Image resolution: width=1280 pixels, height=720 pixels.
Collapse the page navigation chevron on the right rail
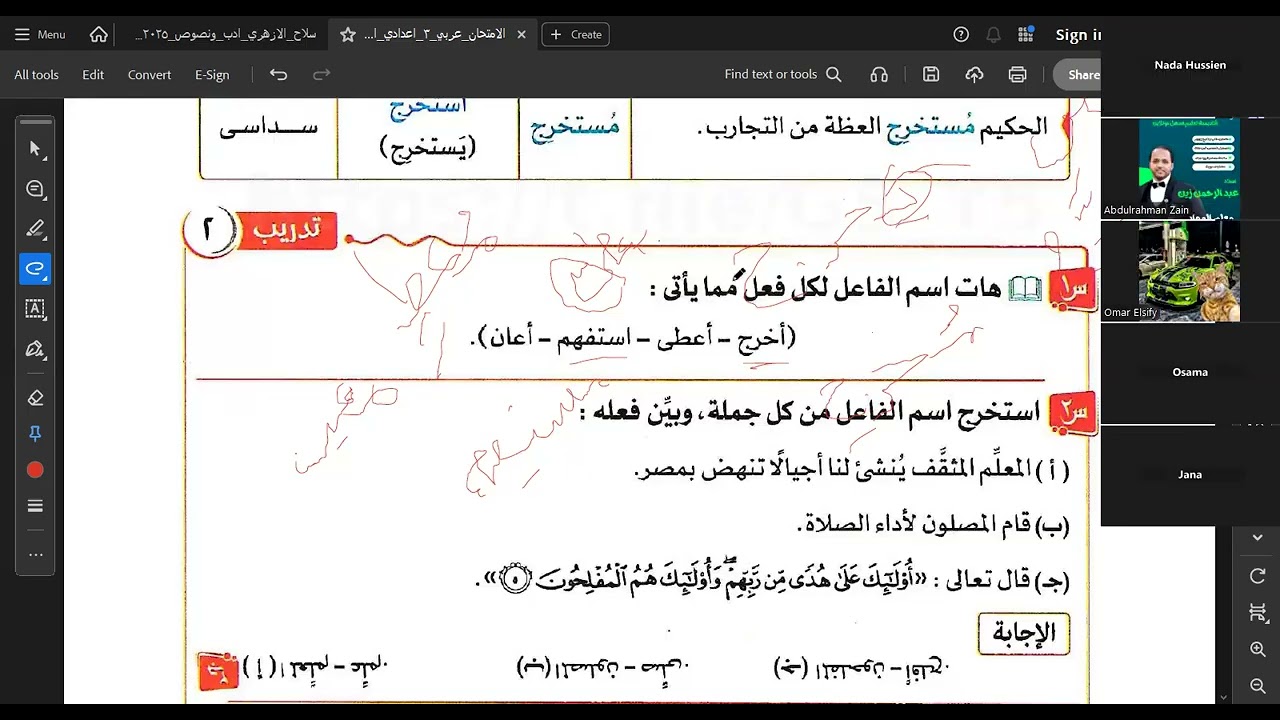(1258, 538)
